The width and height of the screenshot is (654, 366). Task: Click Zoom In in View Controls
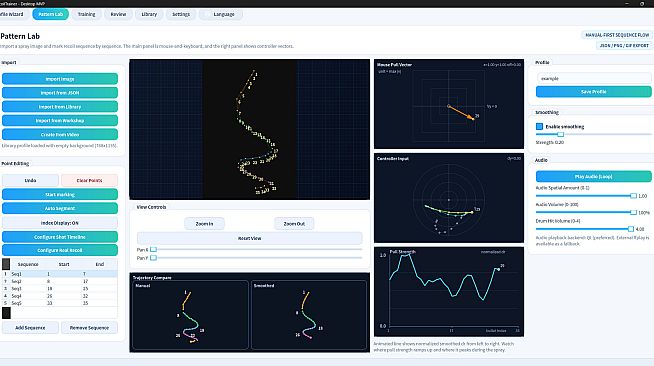click(204, 224)
